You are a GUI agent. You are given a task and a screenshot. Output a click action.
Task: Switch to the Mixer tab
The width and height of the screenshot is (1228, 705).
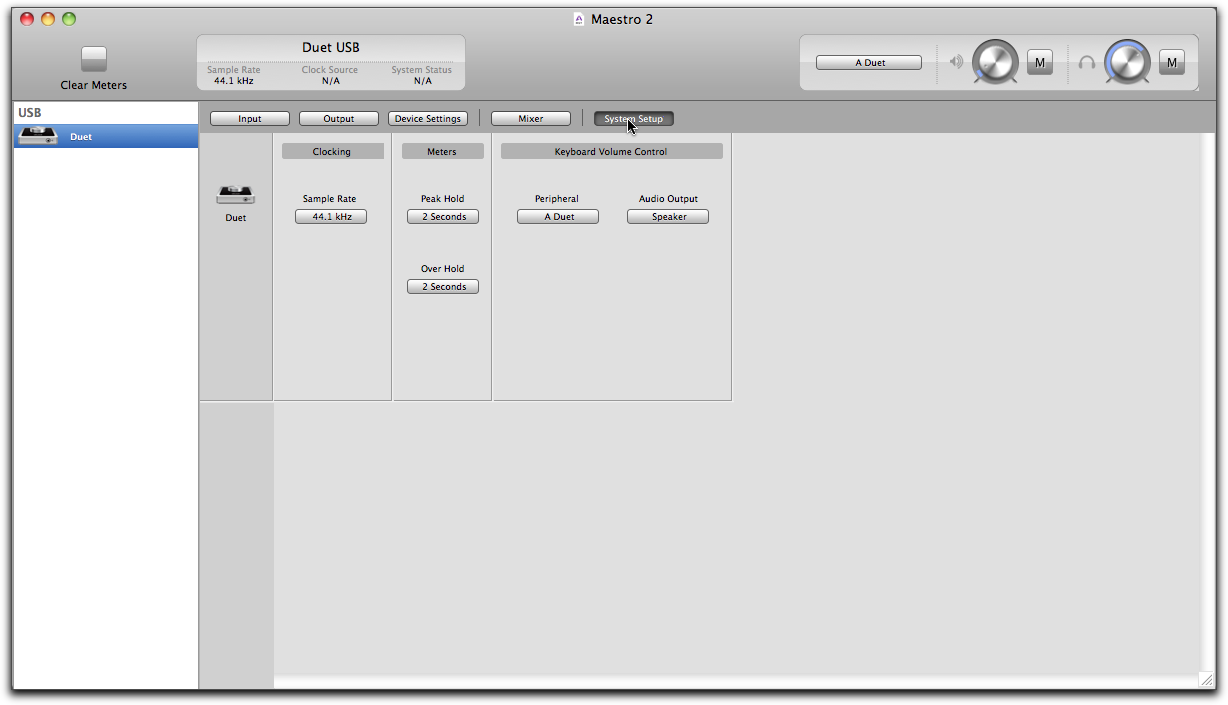(x=531, y=119)
